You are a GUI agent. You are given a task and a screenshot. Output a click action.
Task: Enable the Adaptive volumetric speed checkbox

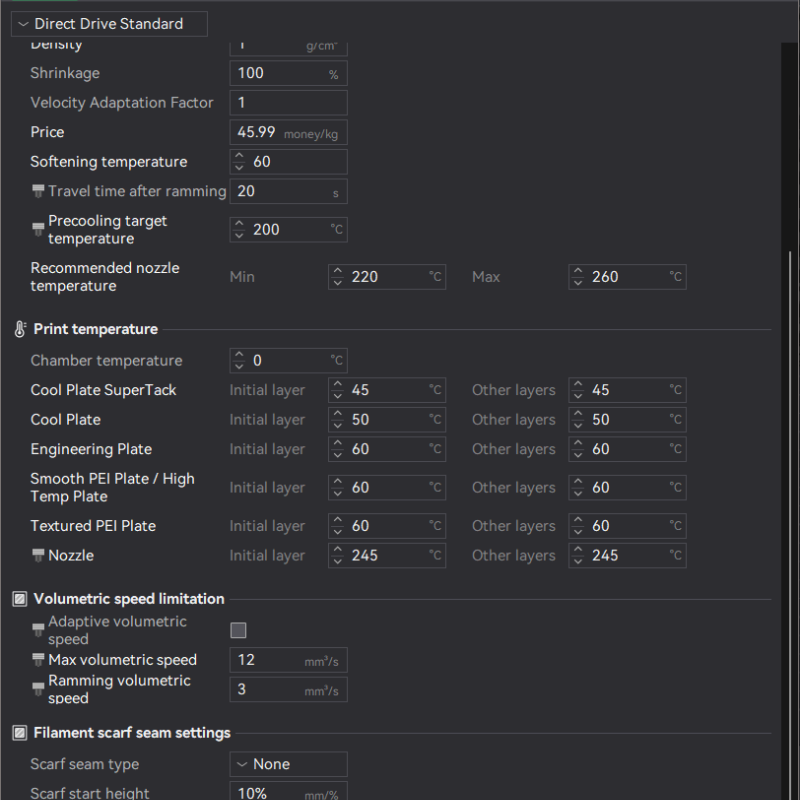pyautogui.click(x=238, y=630)
